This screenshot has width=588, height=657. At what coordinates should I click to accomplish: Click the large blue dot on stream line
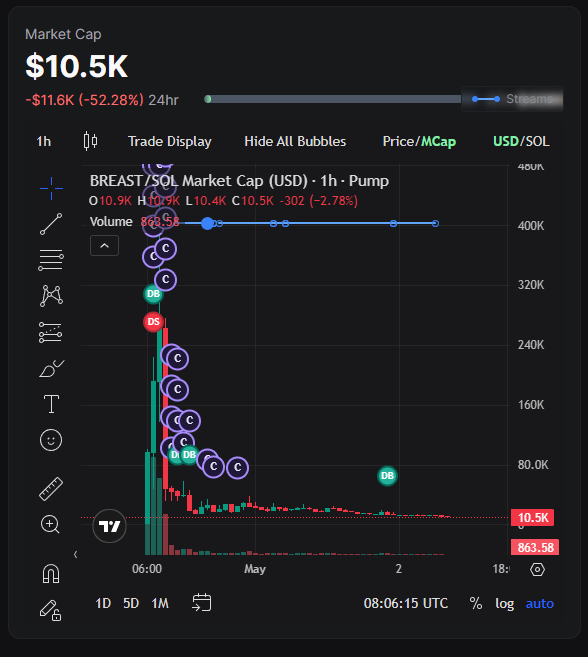pyautogui.click(x=207, y=223)
